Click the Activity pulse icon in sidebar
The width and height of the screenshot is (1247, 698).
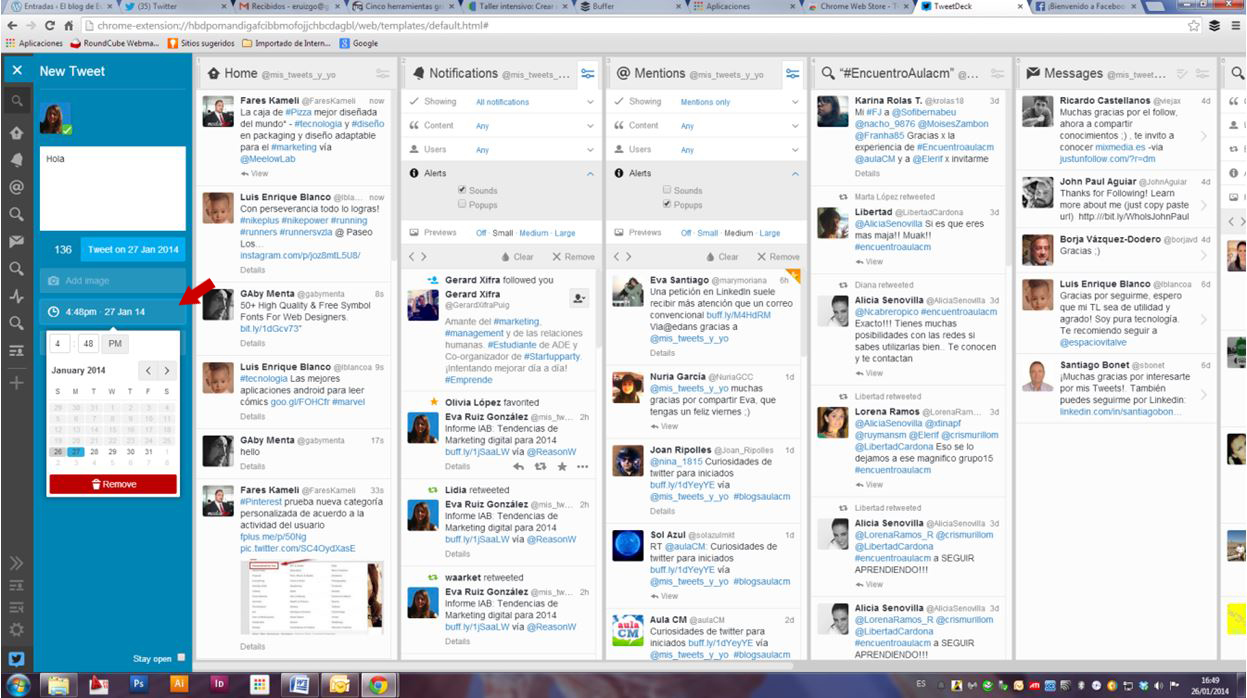click(x=17, y=296)
